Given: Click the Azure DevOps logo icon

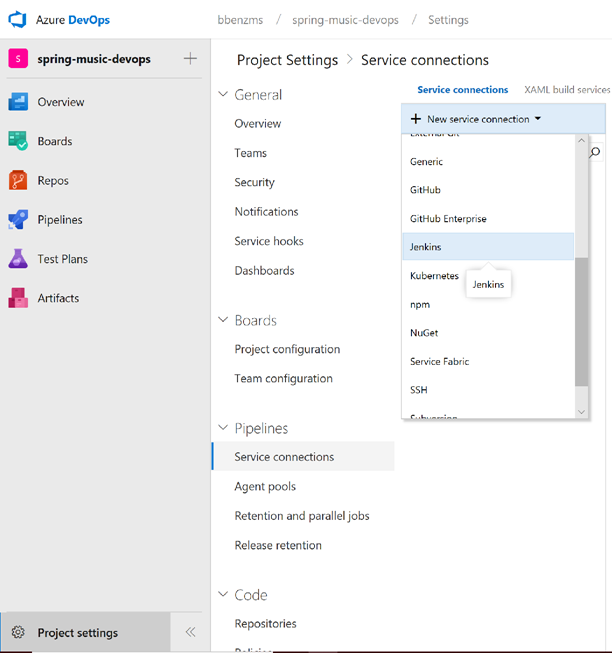Looking at the screenshot, I should pyautogui.click(x=17, y=20).
